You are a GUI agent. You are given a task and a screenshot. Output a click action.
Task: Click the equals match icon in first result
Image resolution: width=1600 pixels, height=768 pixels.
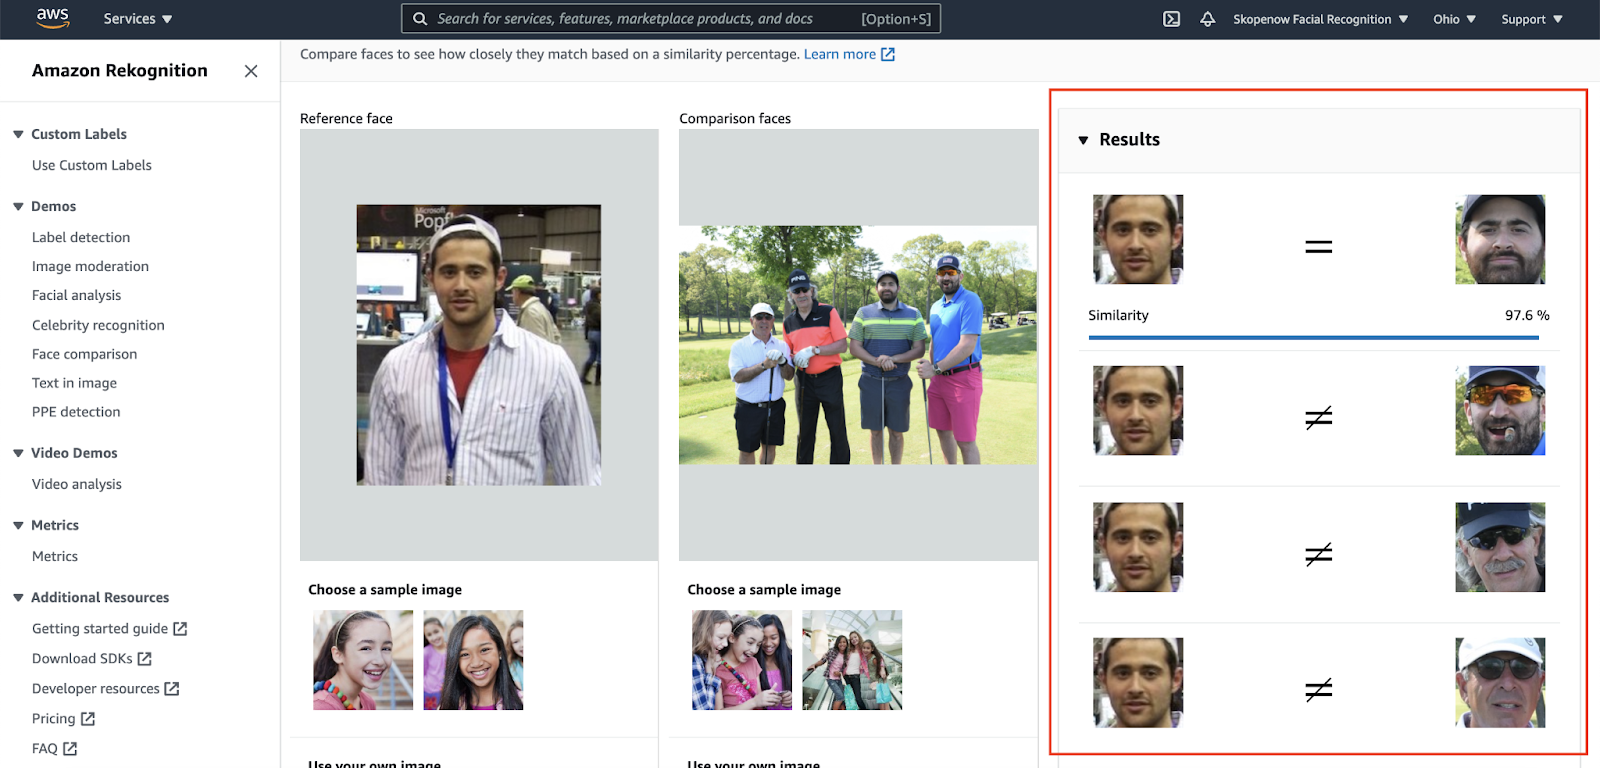(x=1319, y=247)
